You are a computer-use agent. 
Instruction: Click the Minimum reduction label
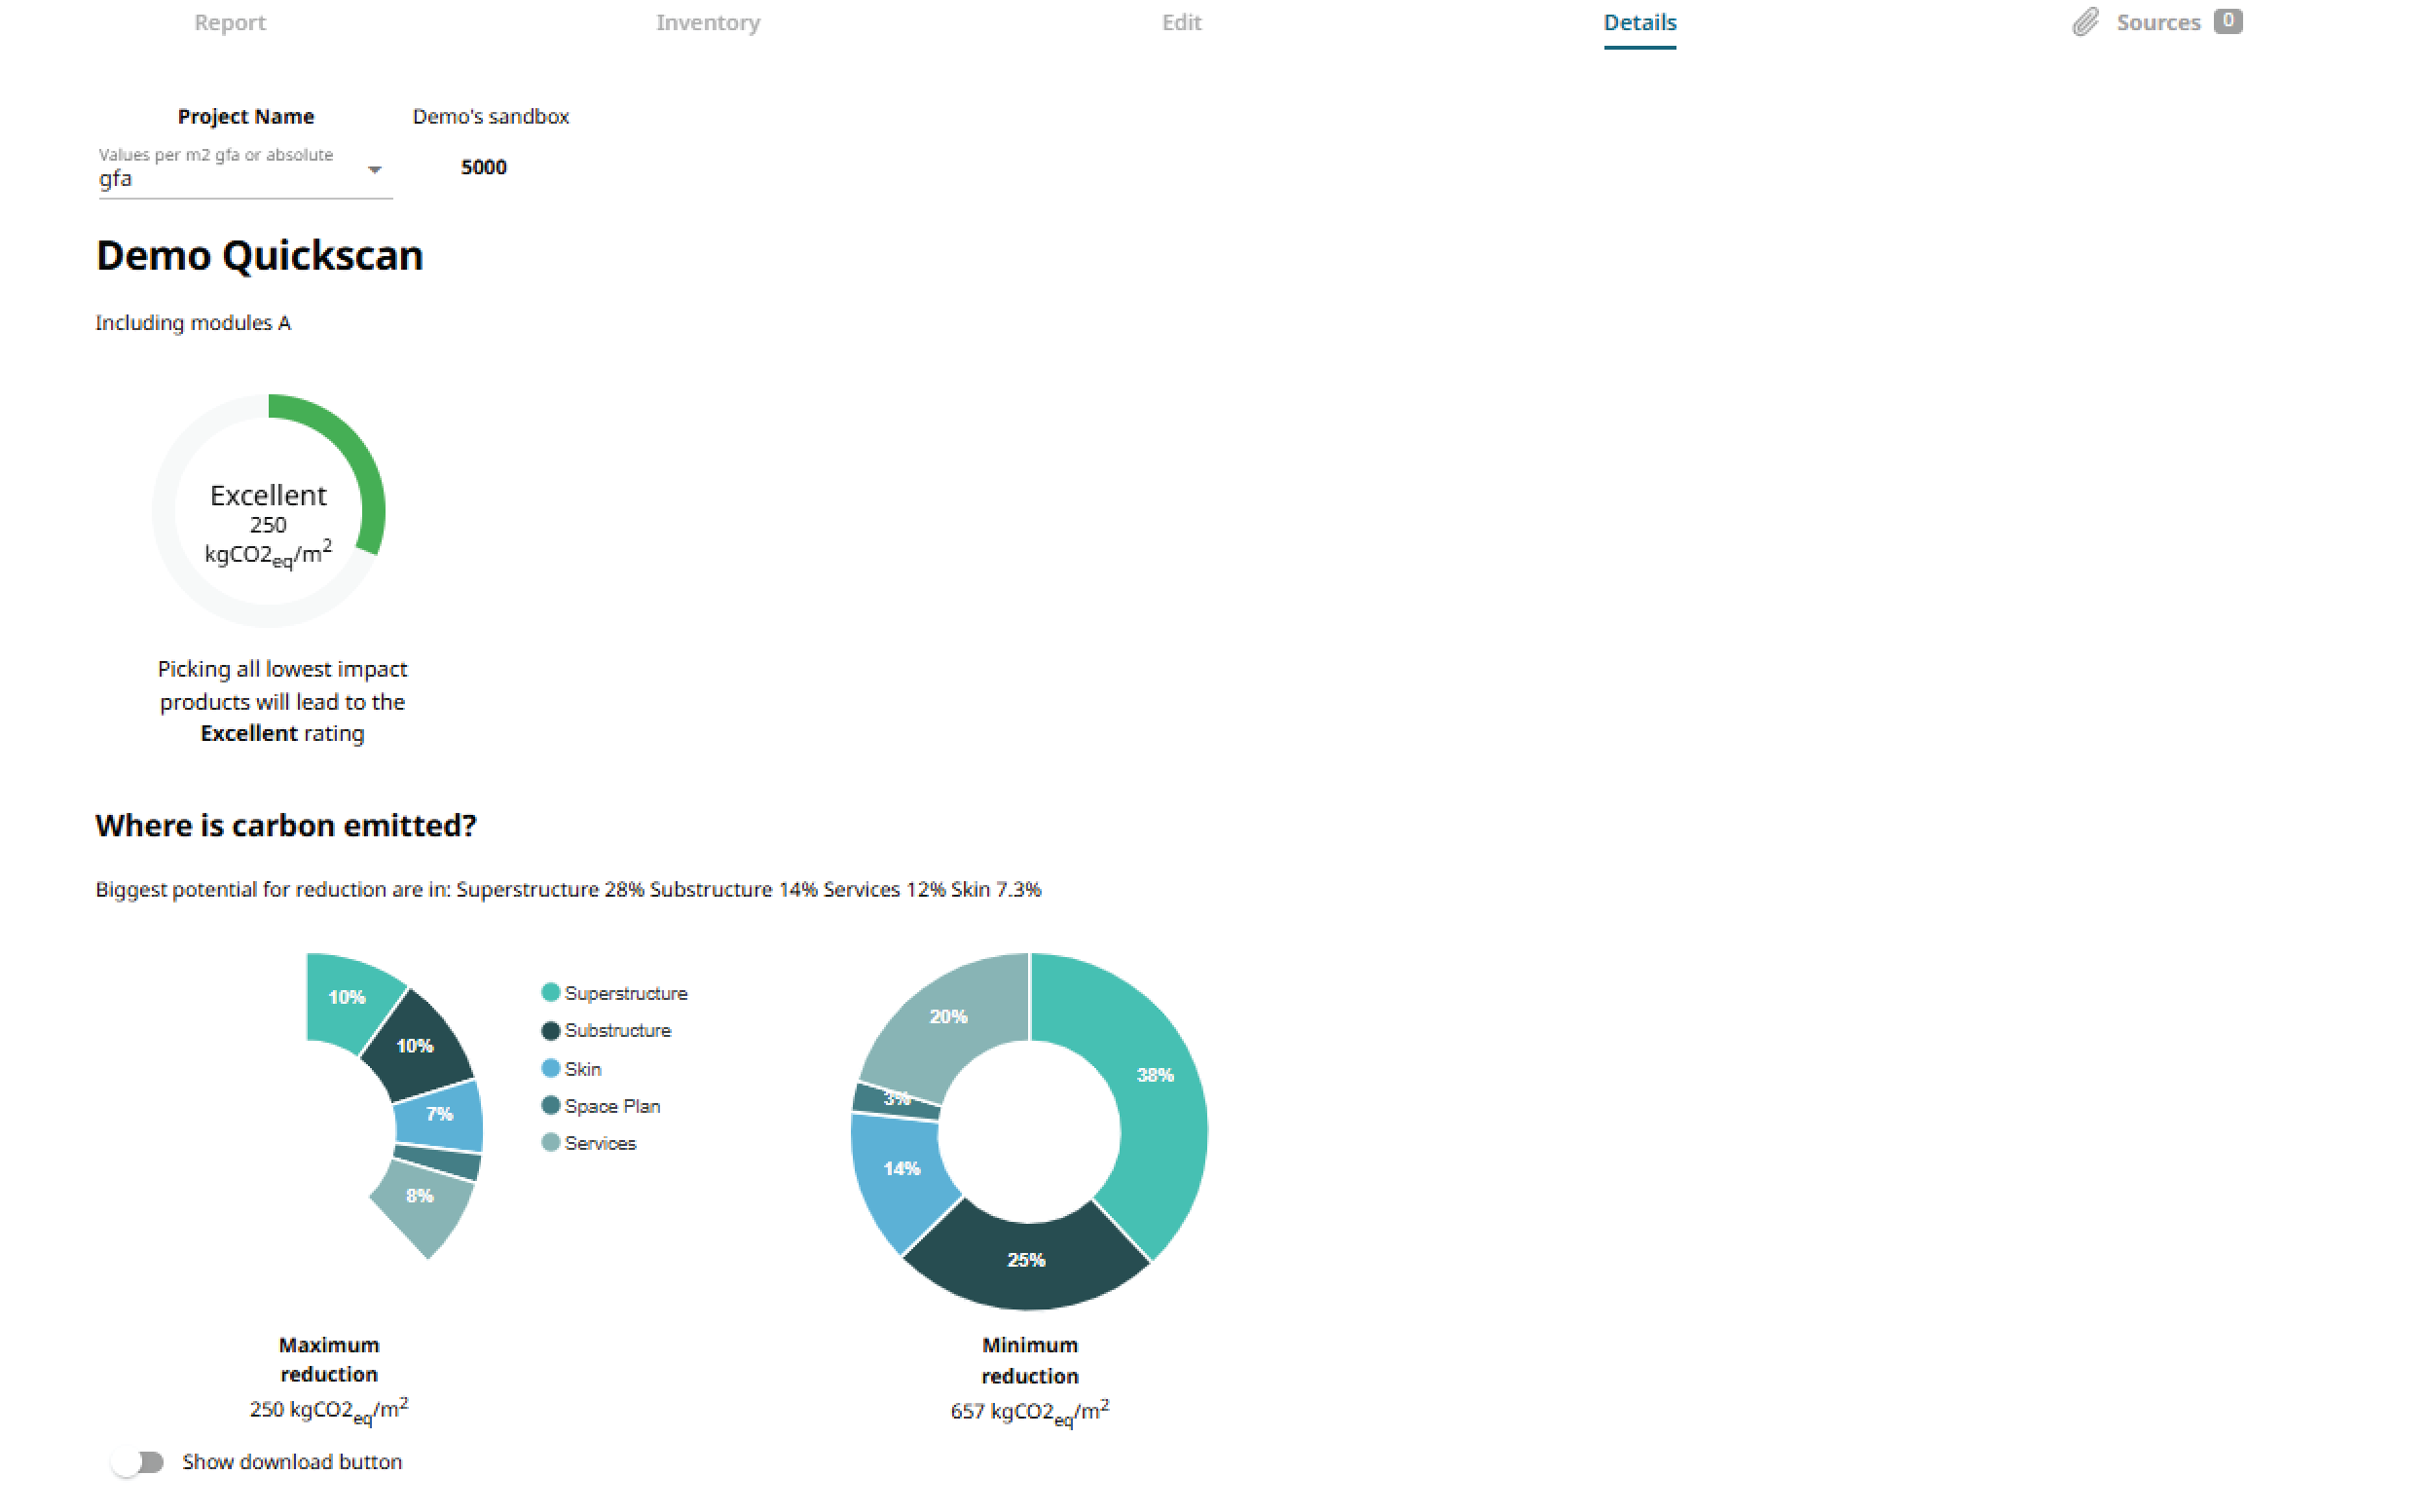pyautogui.click(x=1030, y=1361)
